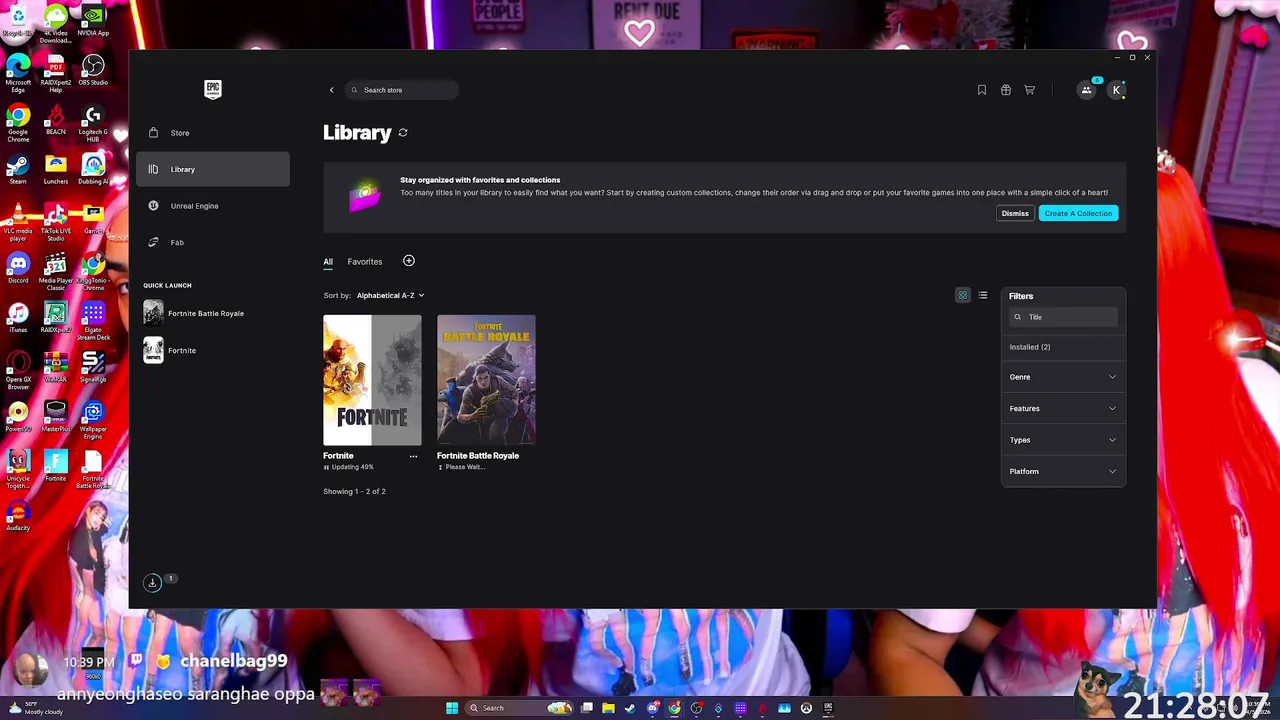Expand the Features filter
The width and height of the screenshot is (1280, 720).
1063,408
